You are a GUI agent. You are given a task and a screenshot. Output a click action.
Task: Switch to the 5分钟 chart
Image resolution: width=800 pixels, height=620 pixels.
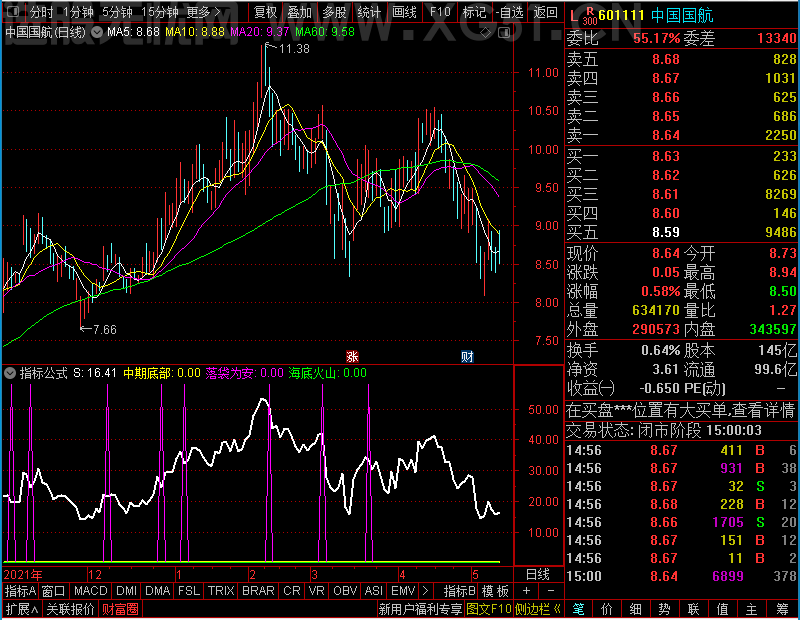(117, 12)
